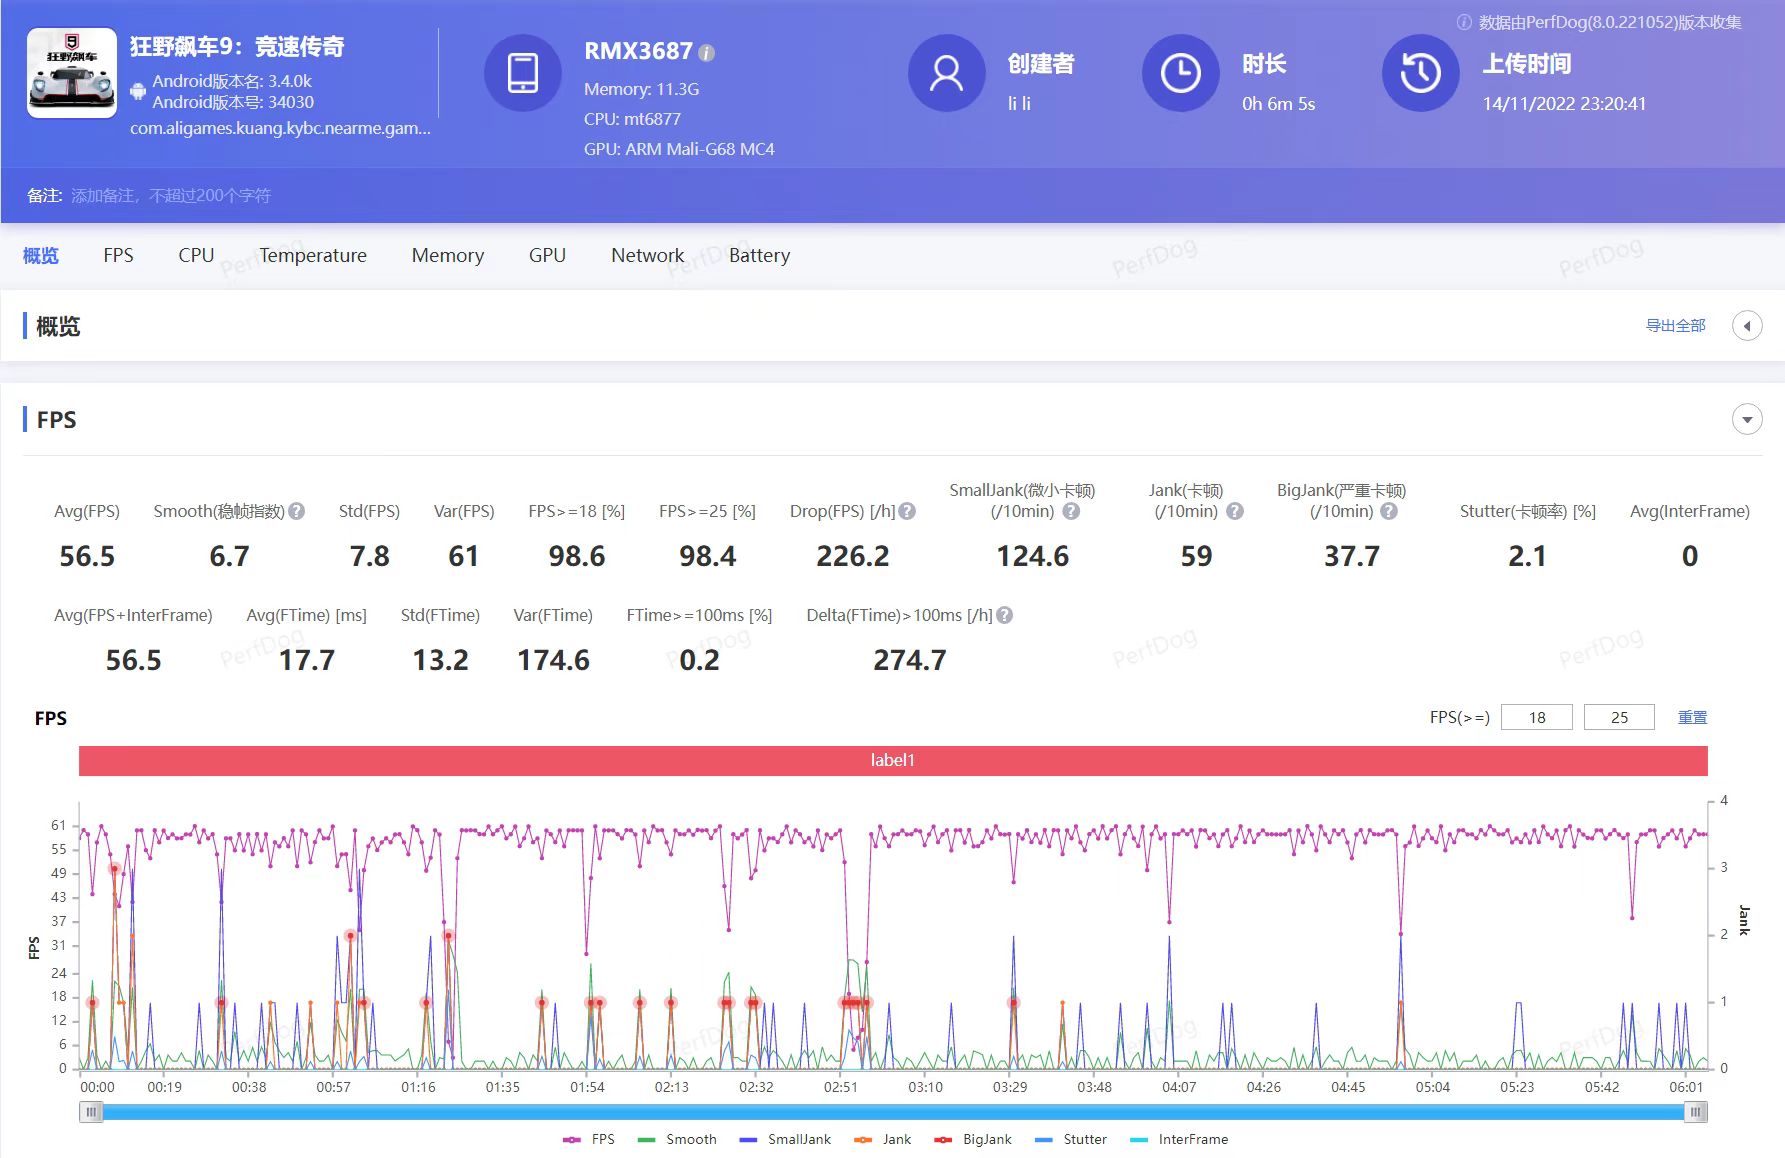Toggle SmallJank series in chart legend
Viewport: 1785px width, 1158px height.
click(785, 1139)
